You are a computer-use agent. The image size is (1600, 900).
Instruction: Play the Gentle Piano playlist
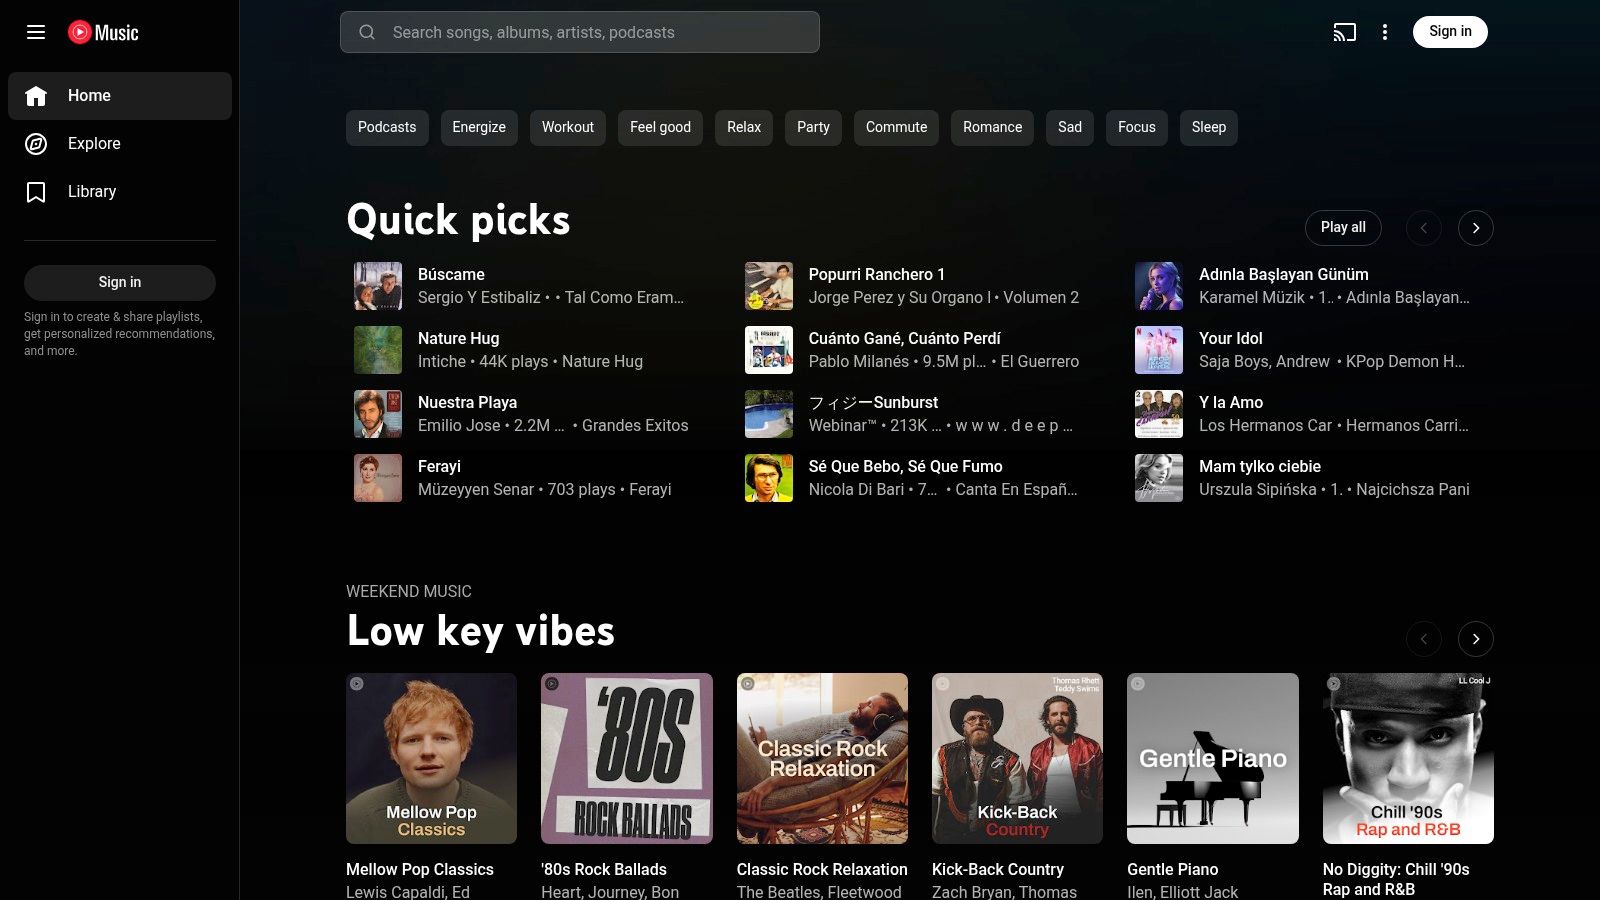coord(1212,758)
